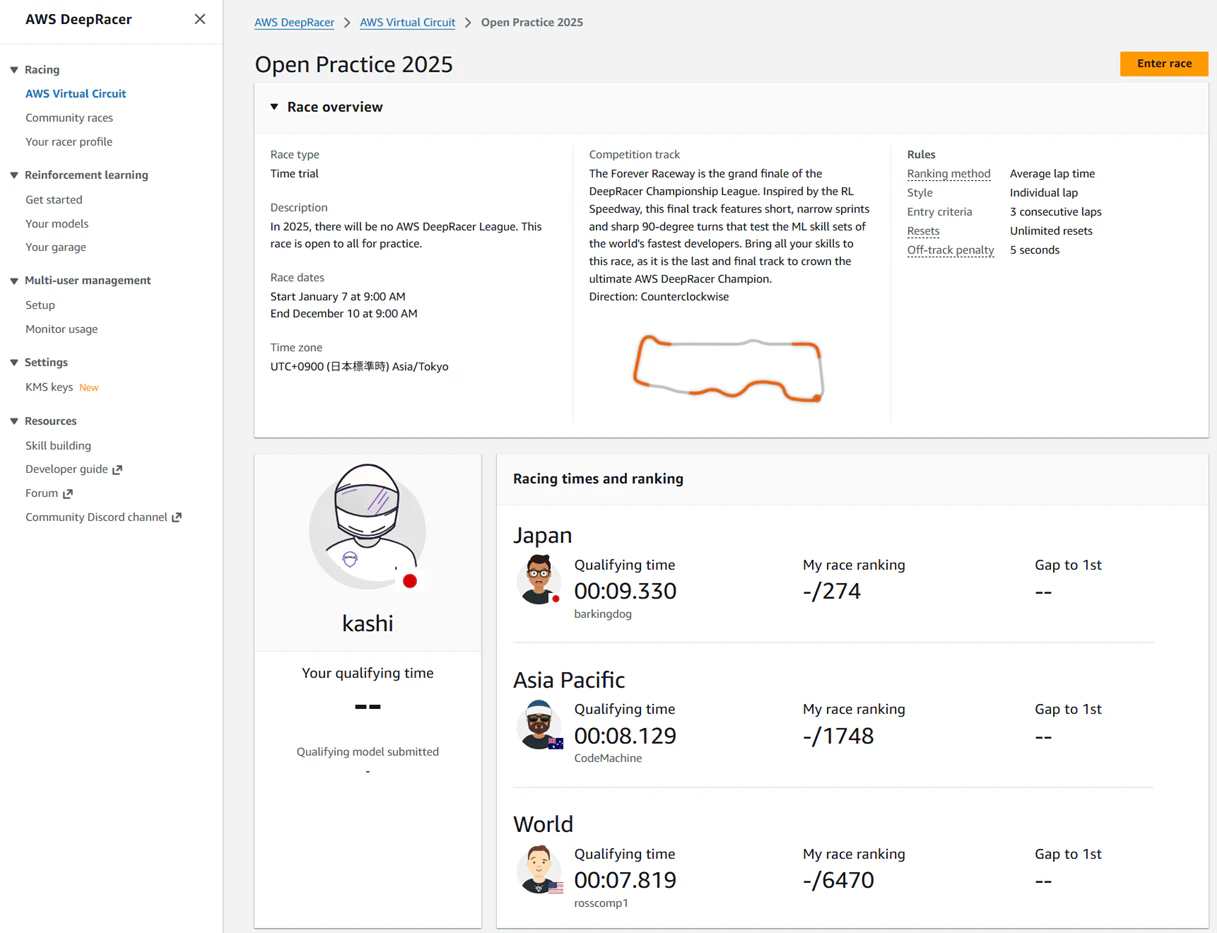Open KMS keys settings
The width and height of the screenshot is (1217, 933).
[x=49, y=387]
